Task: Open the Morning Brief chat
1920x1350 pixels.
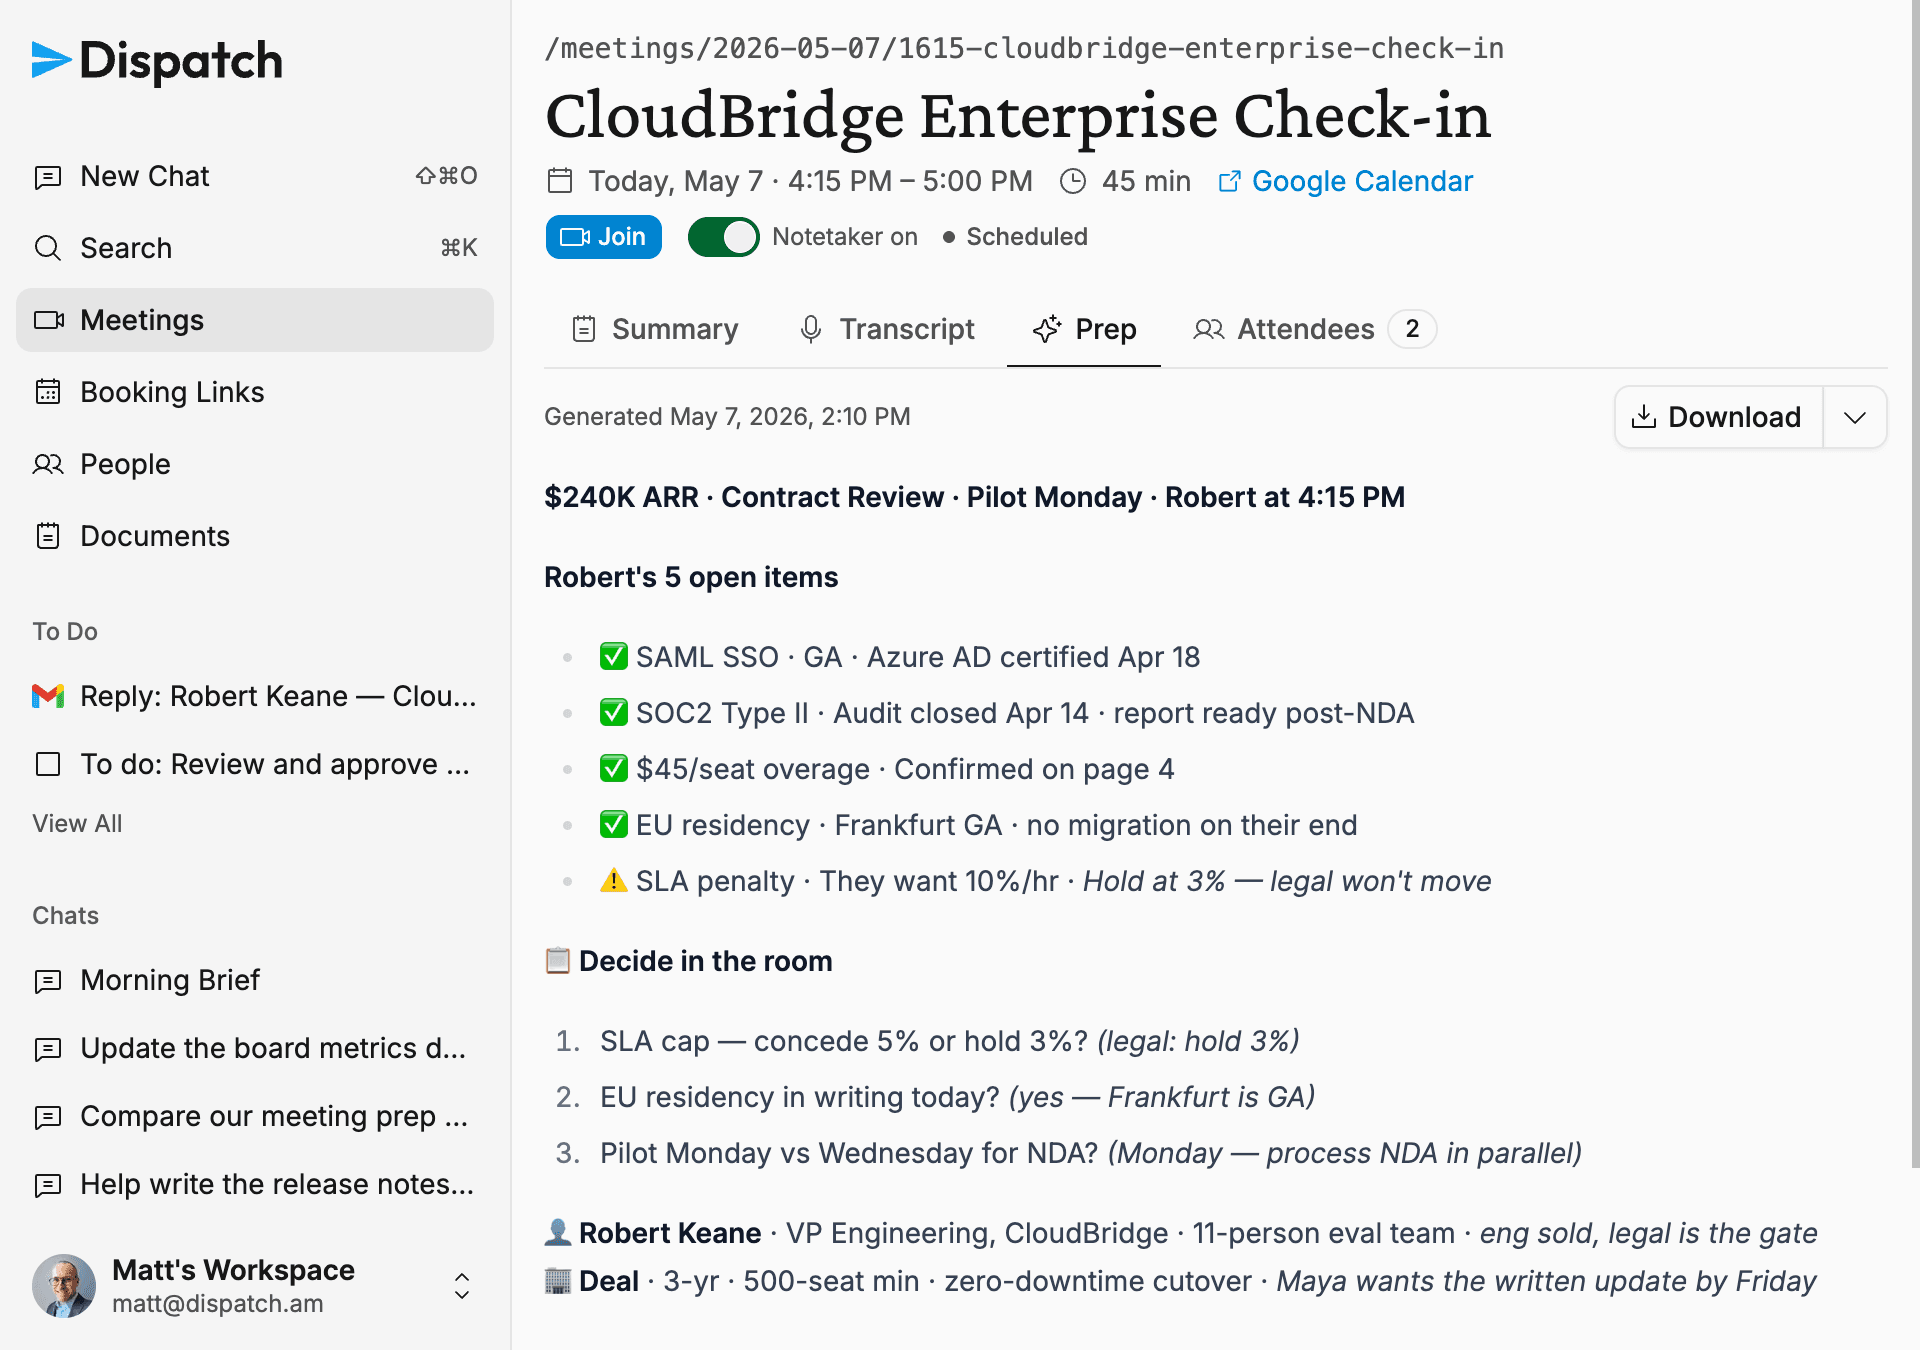Action: 255,980
